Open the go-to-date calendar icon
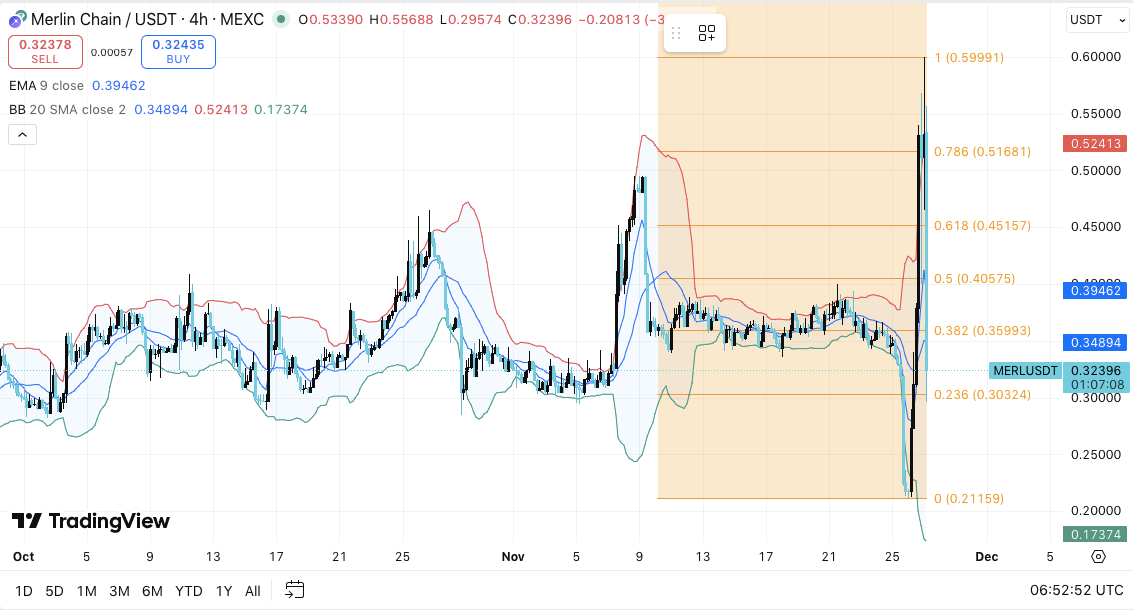 click(x=295, y=590)
